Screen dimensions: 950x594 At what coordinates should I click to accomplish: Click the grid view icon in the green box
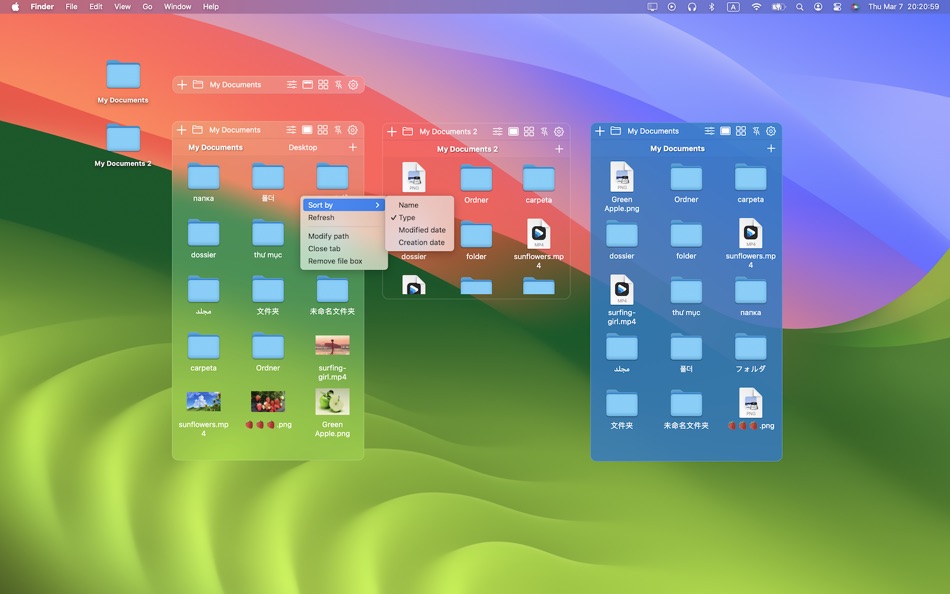(x=323, y=130)
